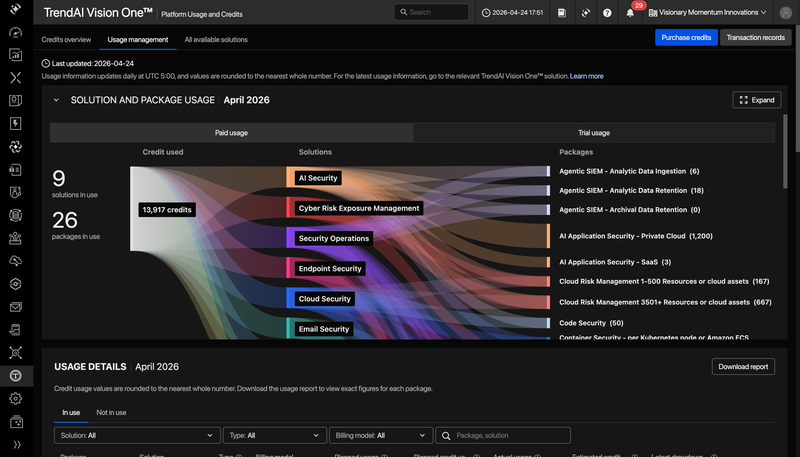Open the Administration gear icon in sidebar
Image resolution: width=800 pixels, height=457 pixels.
click(x=16, y=398)
